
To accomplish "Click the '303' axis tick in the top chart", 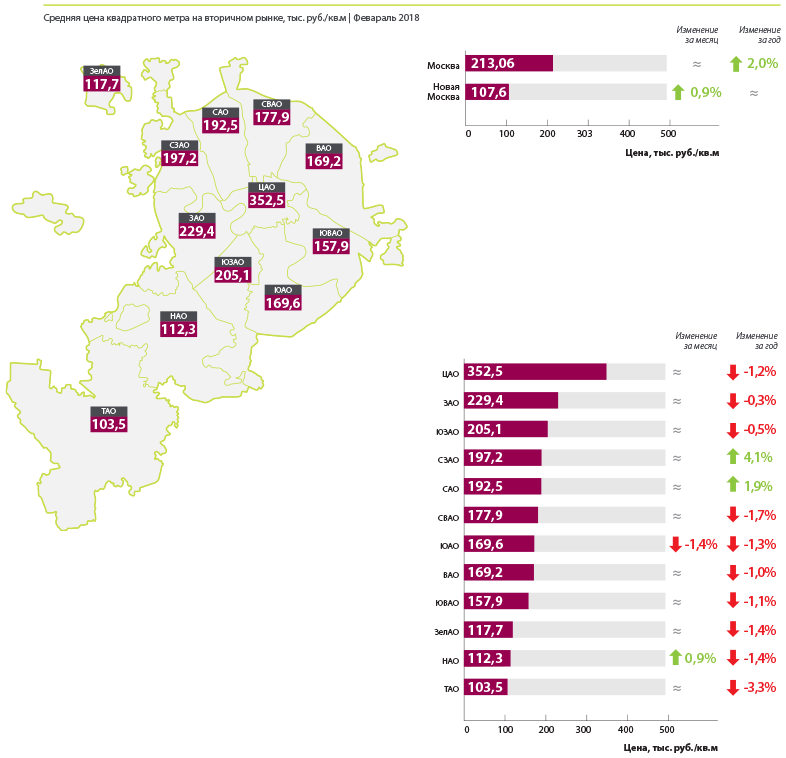I will click(584, 133).
